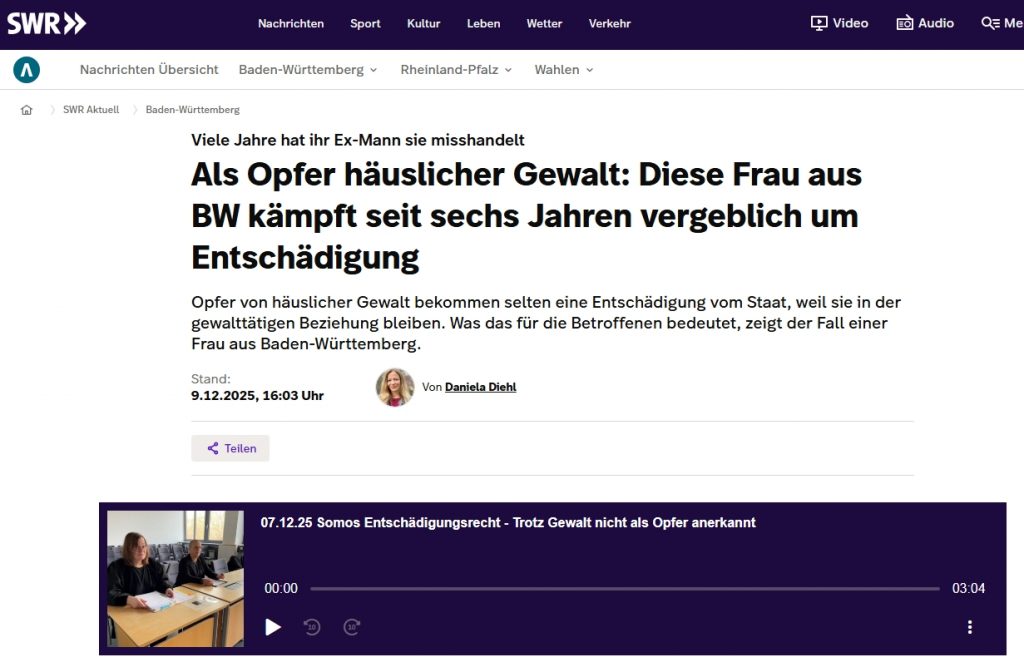Open Nachrichten Übersicht tab

[149, 70]
